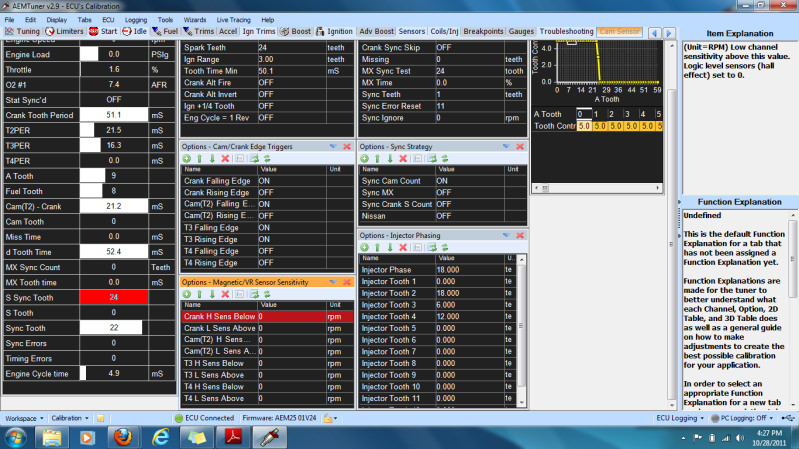Close the Cam/Crank Edge Triggers panel
Image resolution: width=799 pixels, height=449 pixels.
tap(347, 146)
